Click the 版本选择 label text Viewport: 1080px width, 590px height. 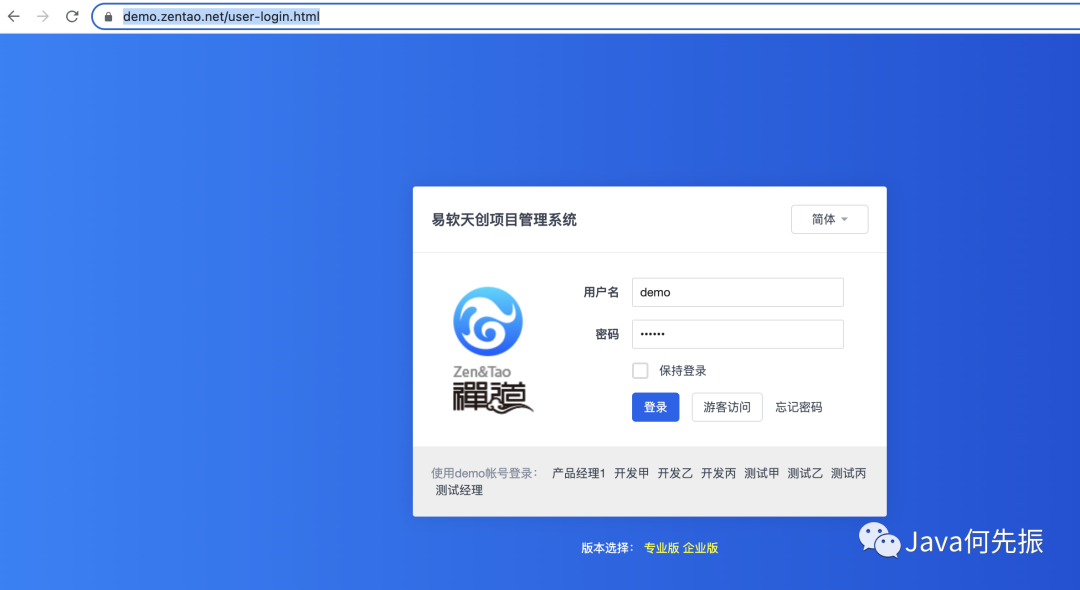click(608, 548)
